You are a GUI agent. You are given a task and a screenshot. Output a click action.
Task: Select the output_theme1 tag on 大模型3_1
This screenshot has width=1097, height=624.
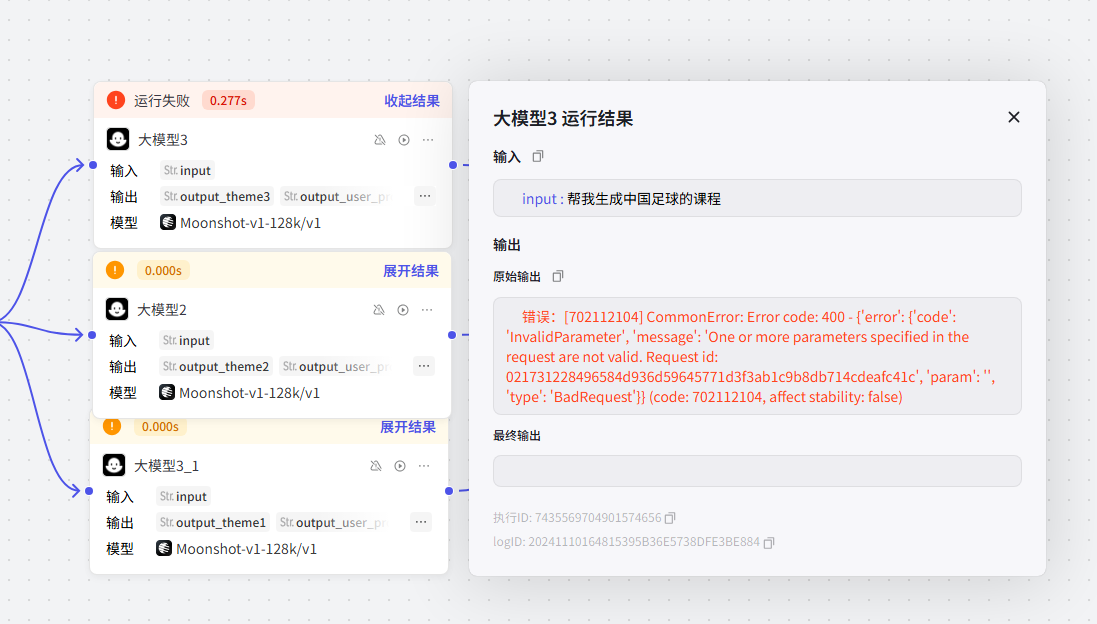[x=213, y=523]
